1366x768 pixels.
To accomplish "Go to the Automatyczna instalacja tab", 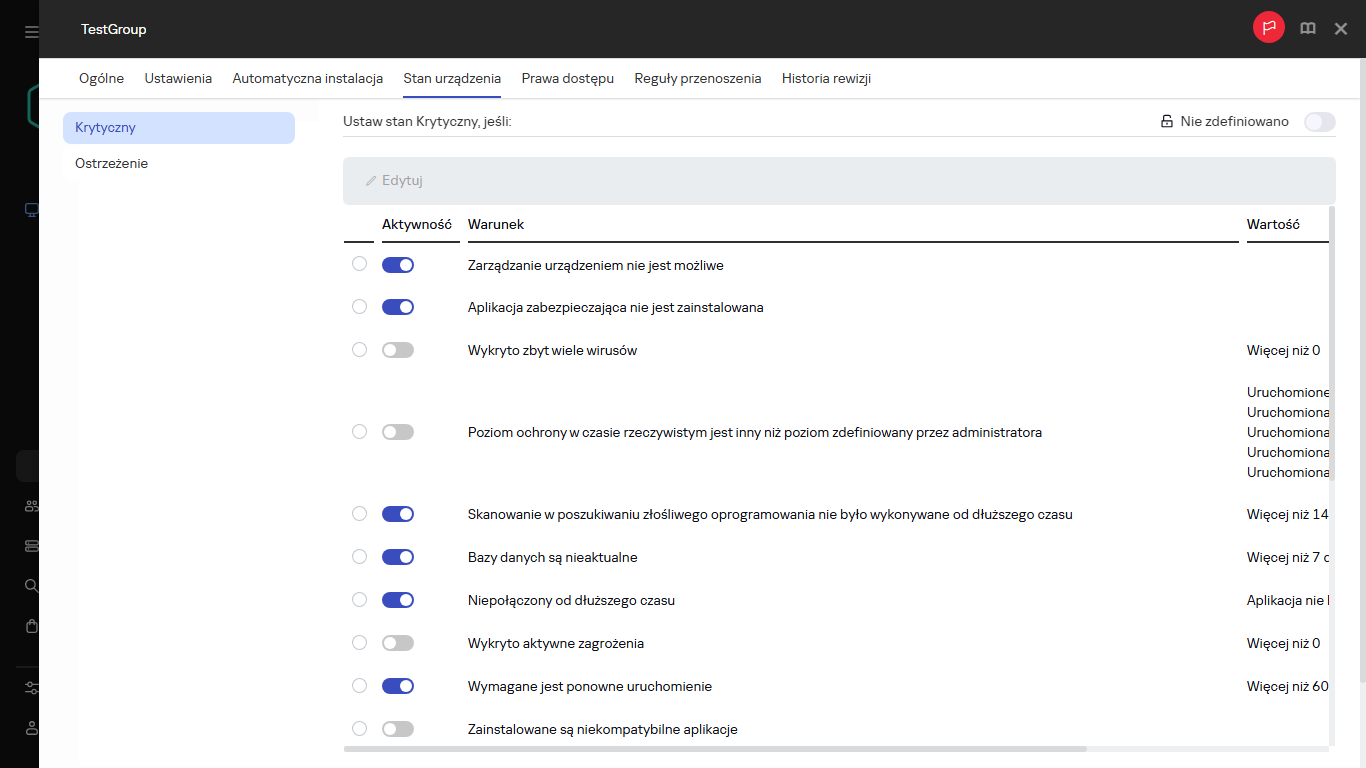I will 308,78.
